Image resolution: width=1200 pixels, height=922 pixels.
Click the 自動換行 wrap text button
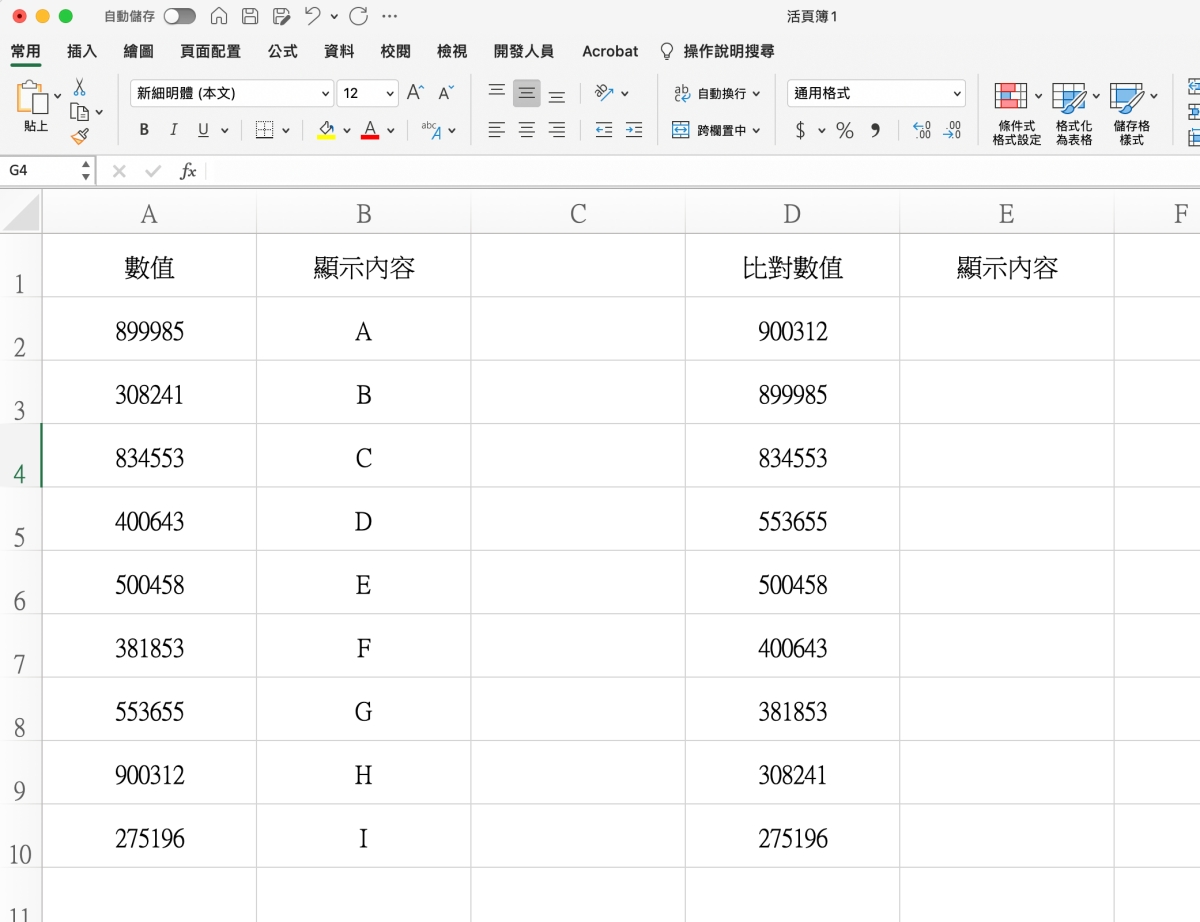tap(716, 93)
